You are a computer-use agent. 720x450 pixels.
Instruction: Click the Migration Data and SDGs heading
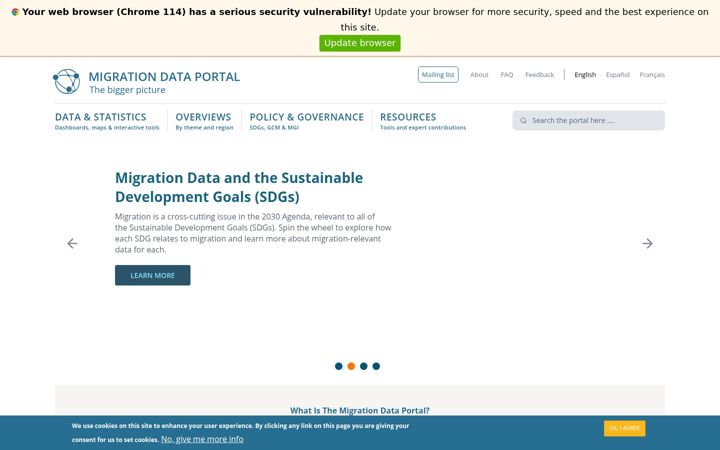(x=239, y=187)
